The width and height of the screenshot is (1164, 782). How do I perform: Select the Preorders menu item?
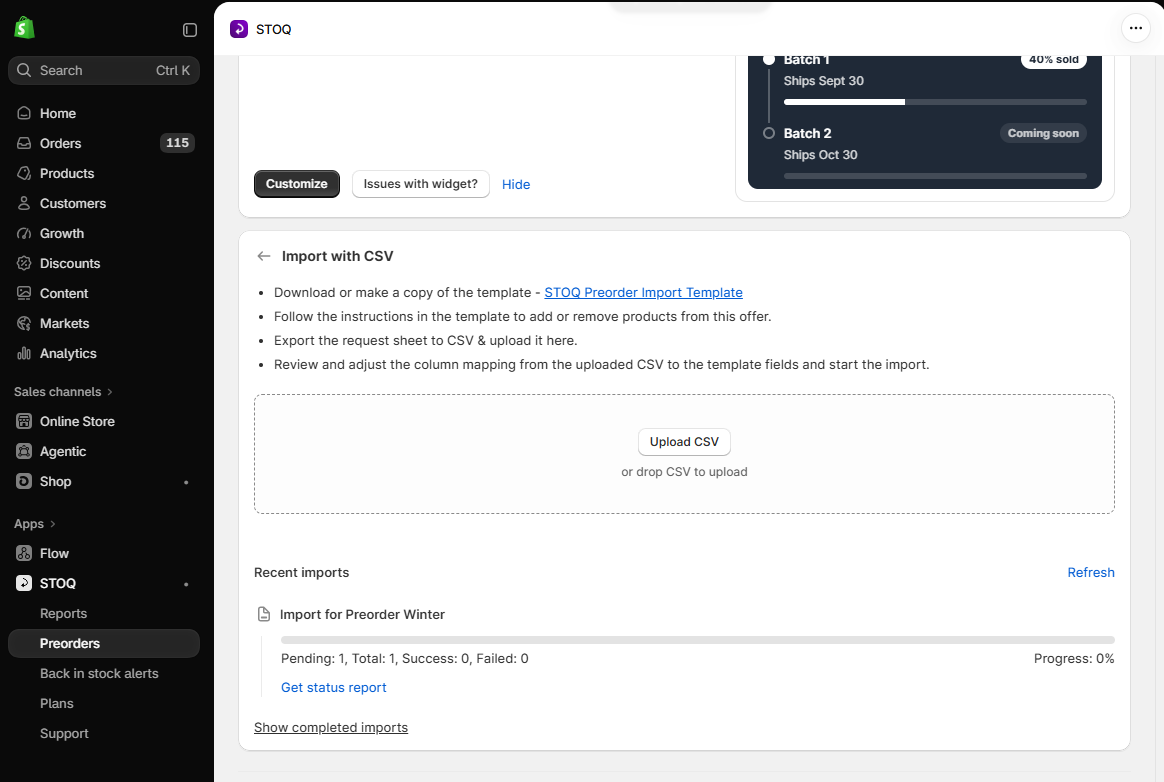click(104, 643)
